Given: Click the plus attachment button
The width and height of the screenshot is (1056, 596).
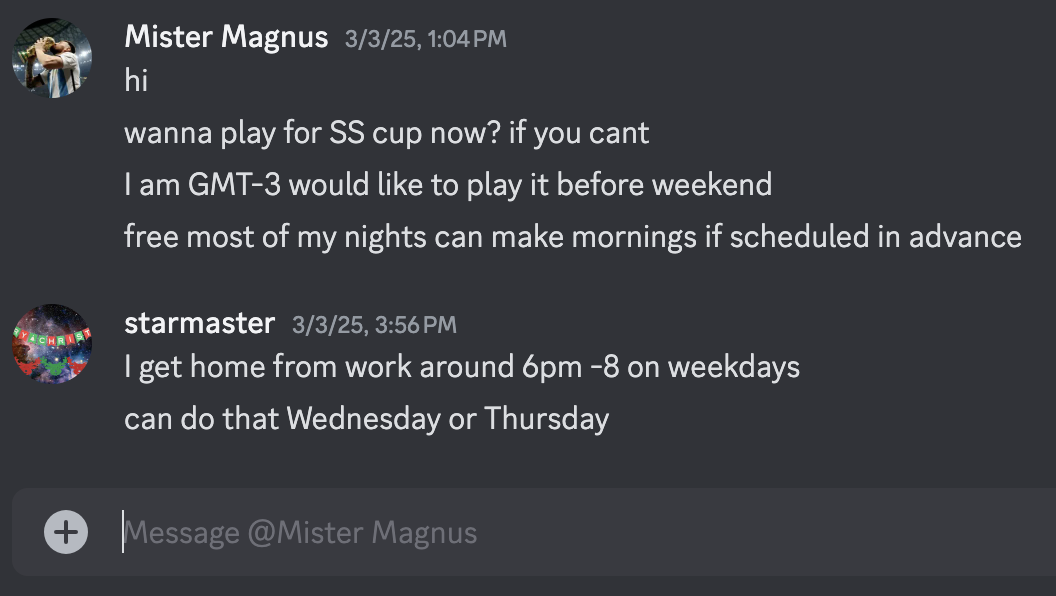Looking at the screenshot, I should 66,532.
